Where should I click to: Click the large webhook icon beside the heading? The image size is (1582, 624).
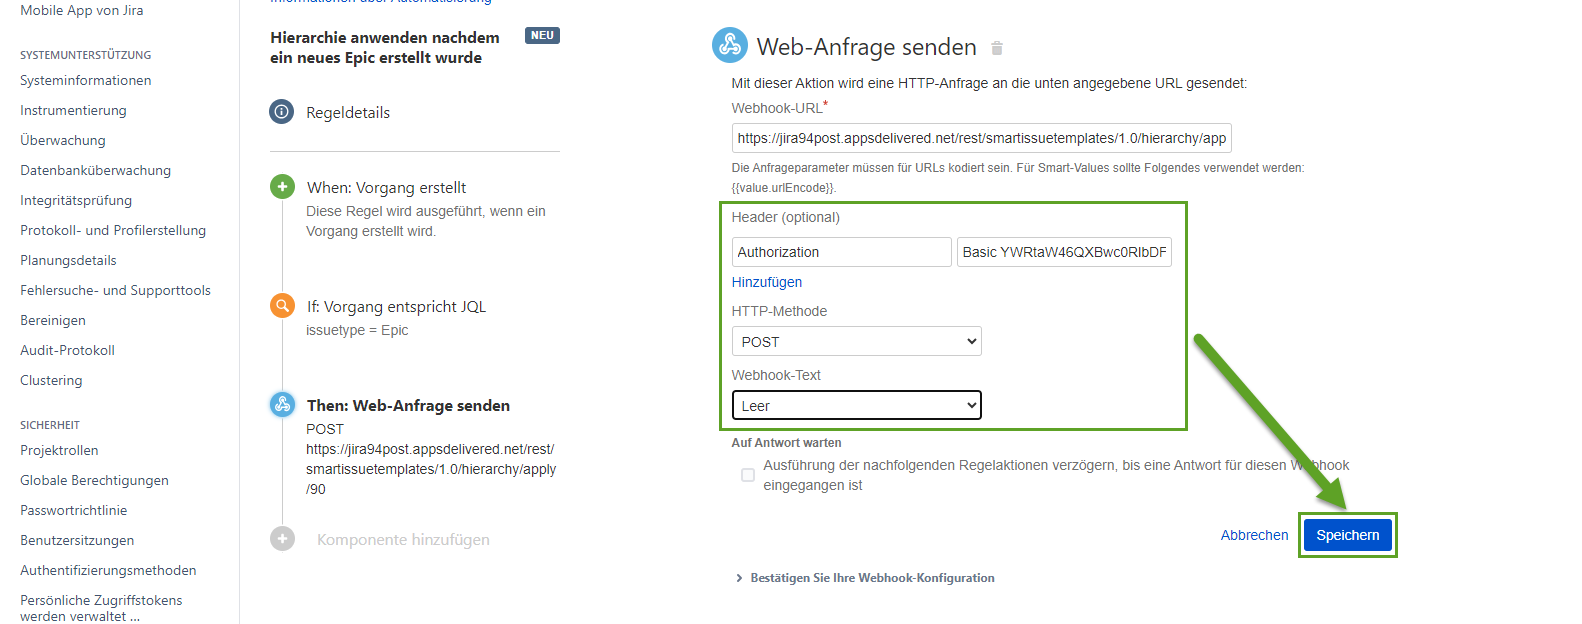pos(730,46)
